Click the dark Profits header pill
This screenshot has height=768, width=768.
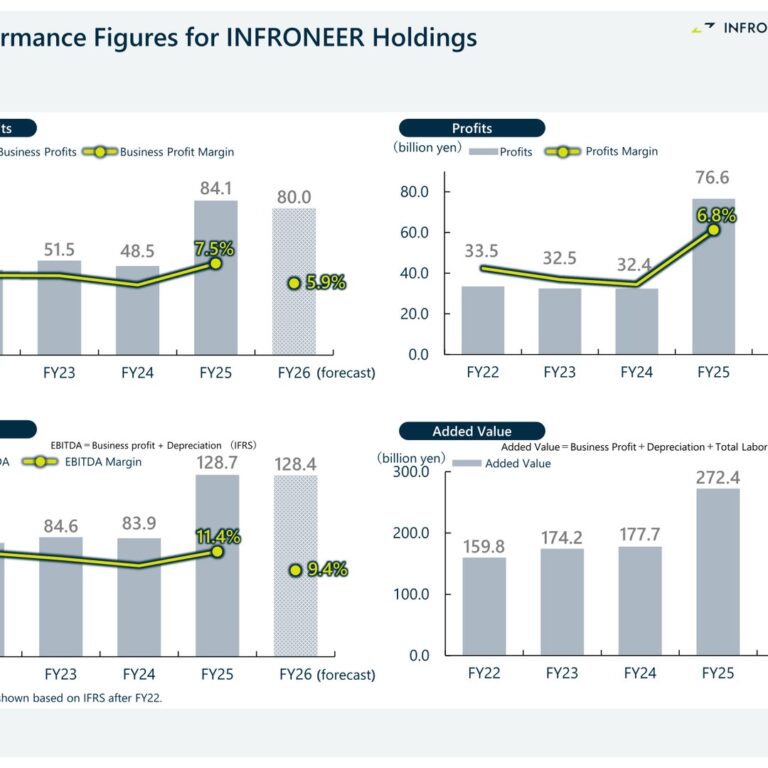472,128
